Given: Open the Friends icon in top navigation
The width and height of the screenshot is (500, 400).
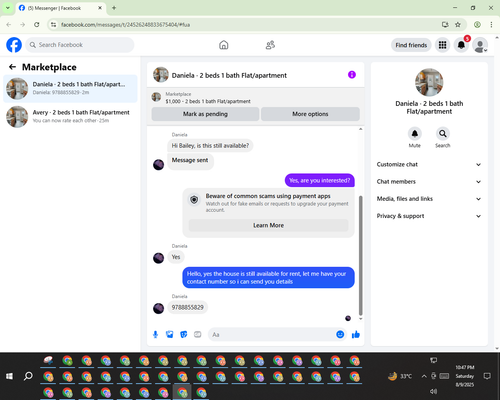Looking at the screenshot, I should [x=270, y=45].
